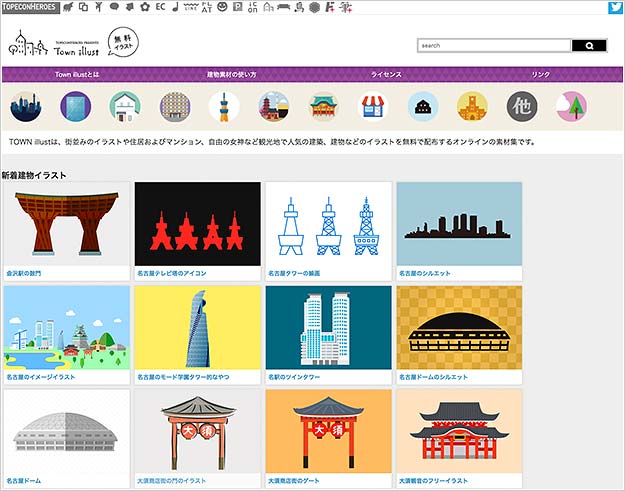
Task: Click the TOPECONHEROES logo in top bar
Action: coord(30,7)
